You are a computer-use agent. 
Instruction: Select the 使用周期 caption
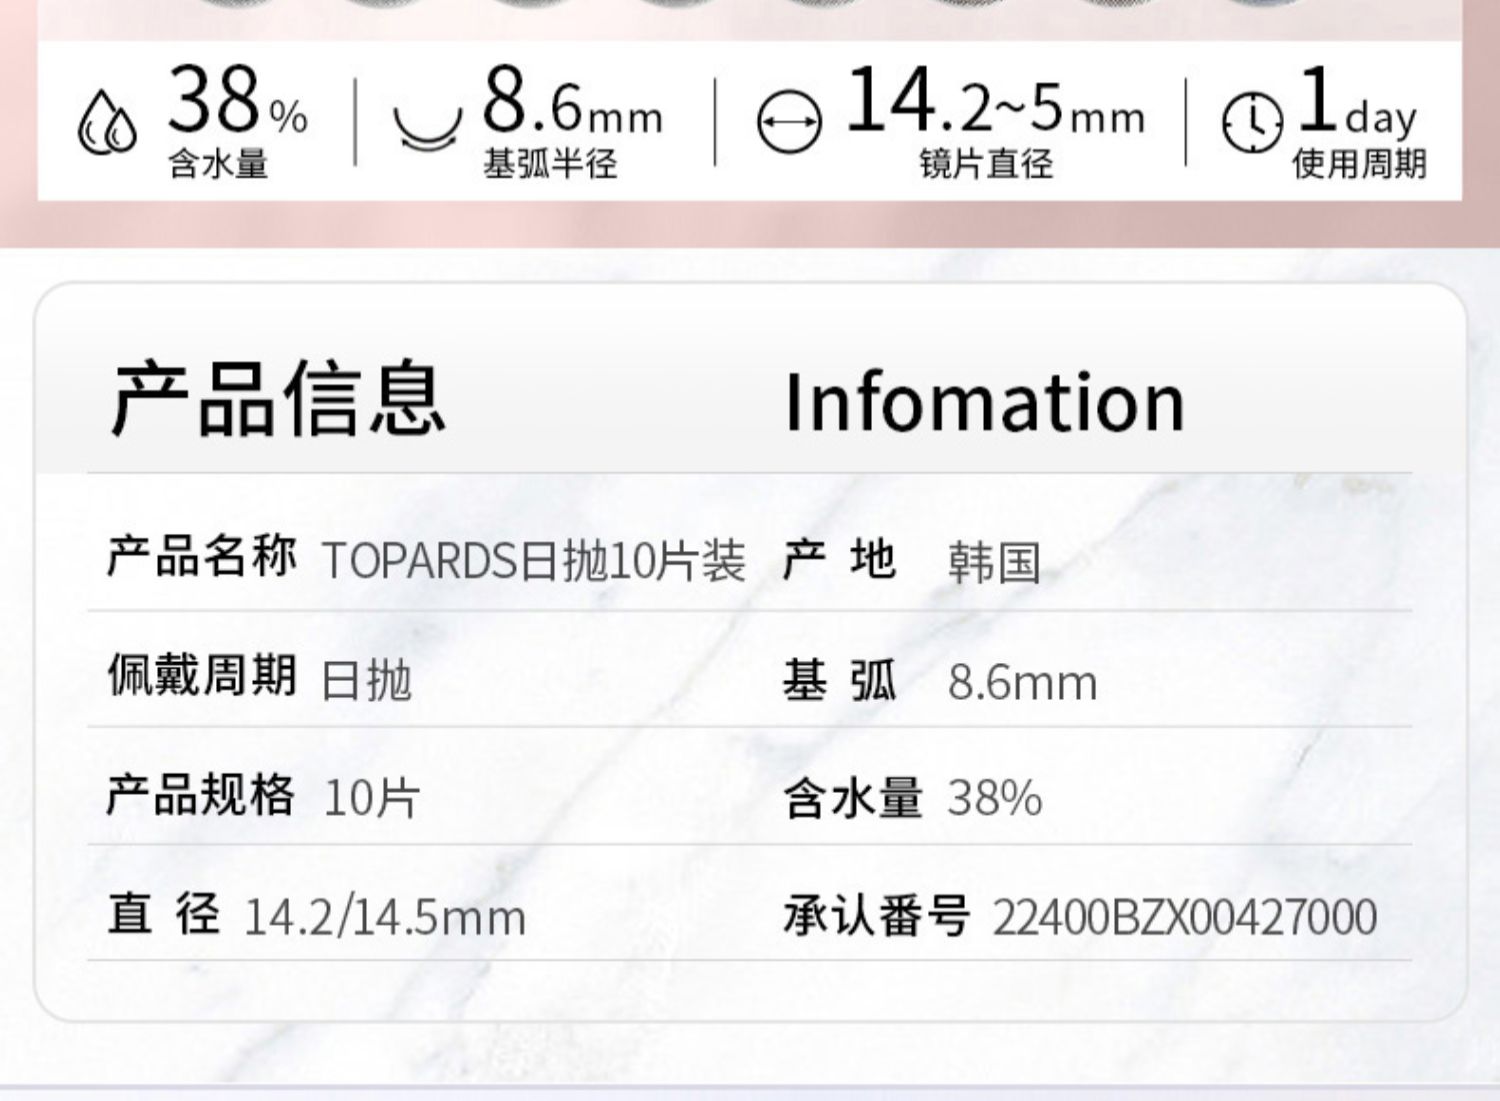(1359, 164)
